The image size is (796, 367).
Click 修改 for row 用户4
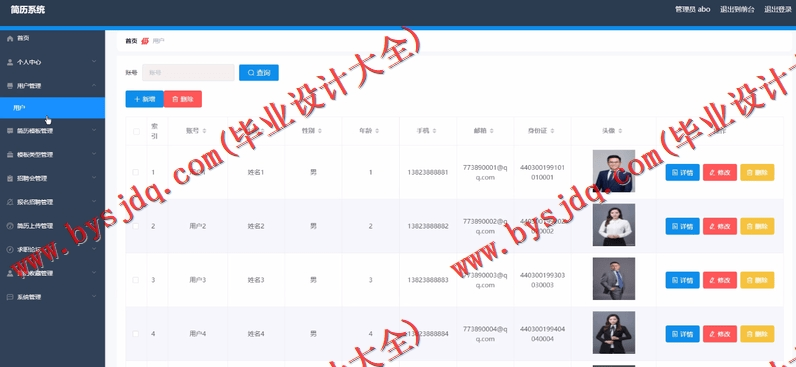[x=720, y=334]
